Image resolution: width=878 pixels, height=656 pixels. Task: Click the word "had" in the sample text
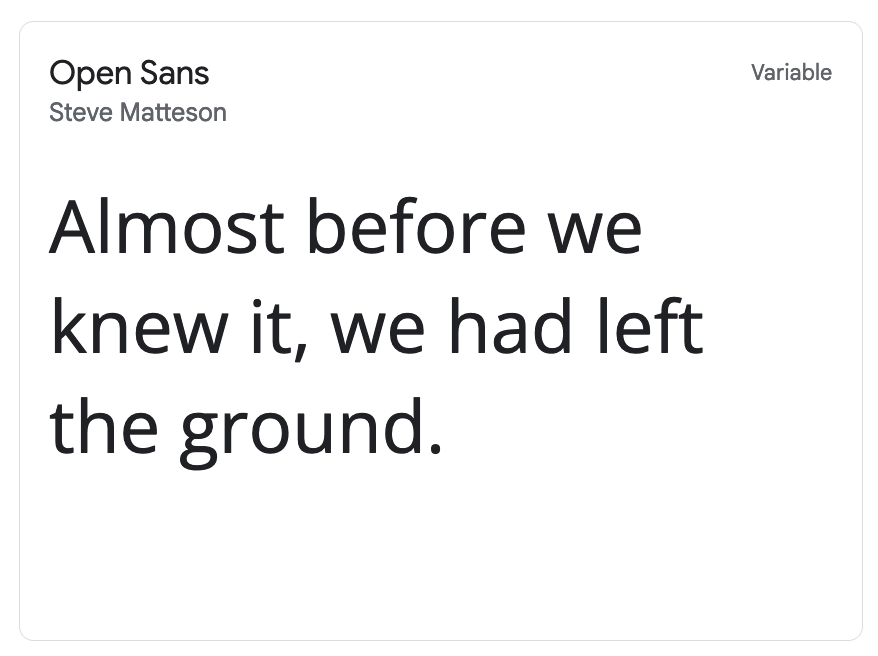[x=511, y=327]
